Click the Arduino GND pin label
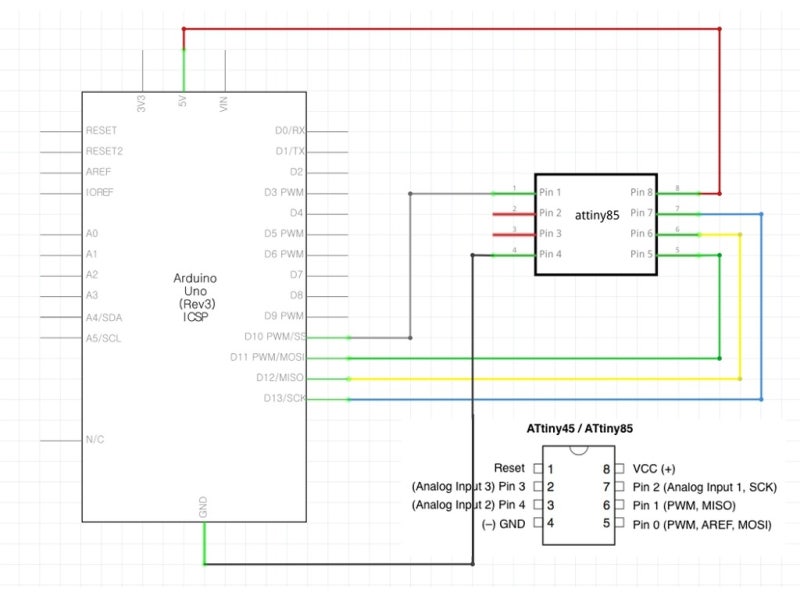This screenshot has height=596, width=800. 203,507
